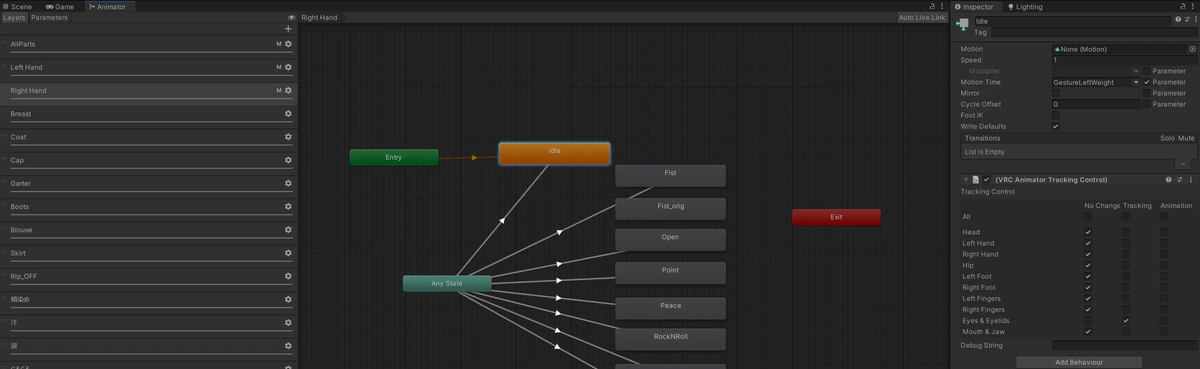
Task: Toggle the eye visibility icon in Animator panel
Action: coord(291,18)
